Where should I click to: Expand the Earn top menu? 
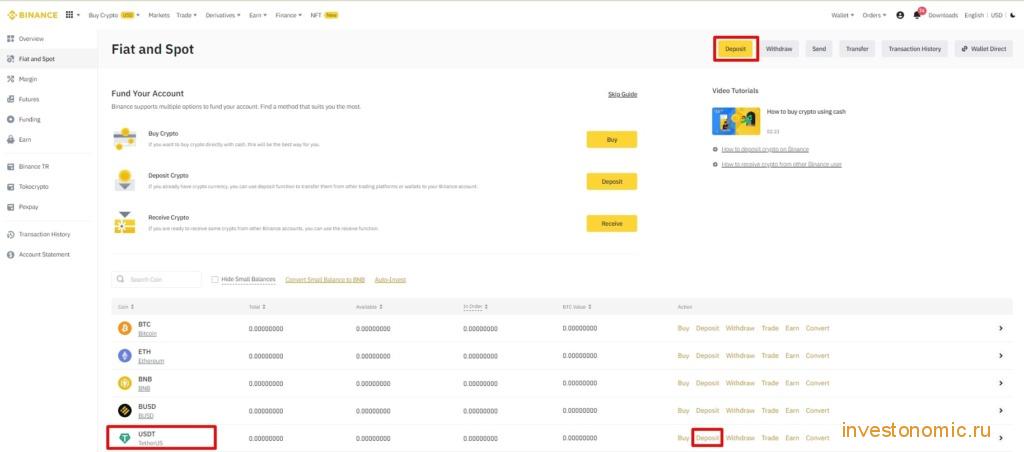point(258,15)
